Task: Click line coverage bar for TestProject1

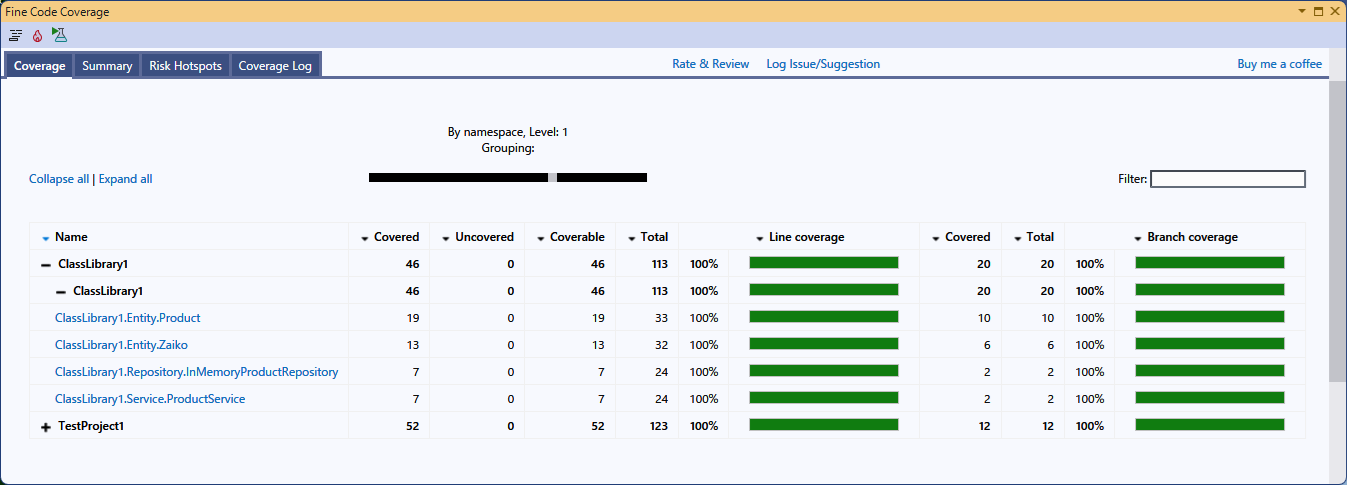Action: point(824,425)
